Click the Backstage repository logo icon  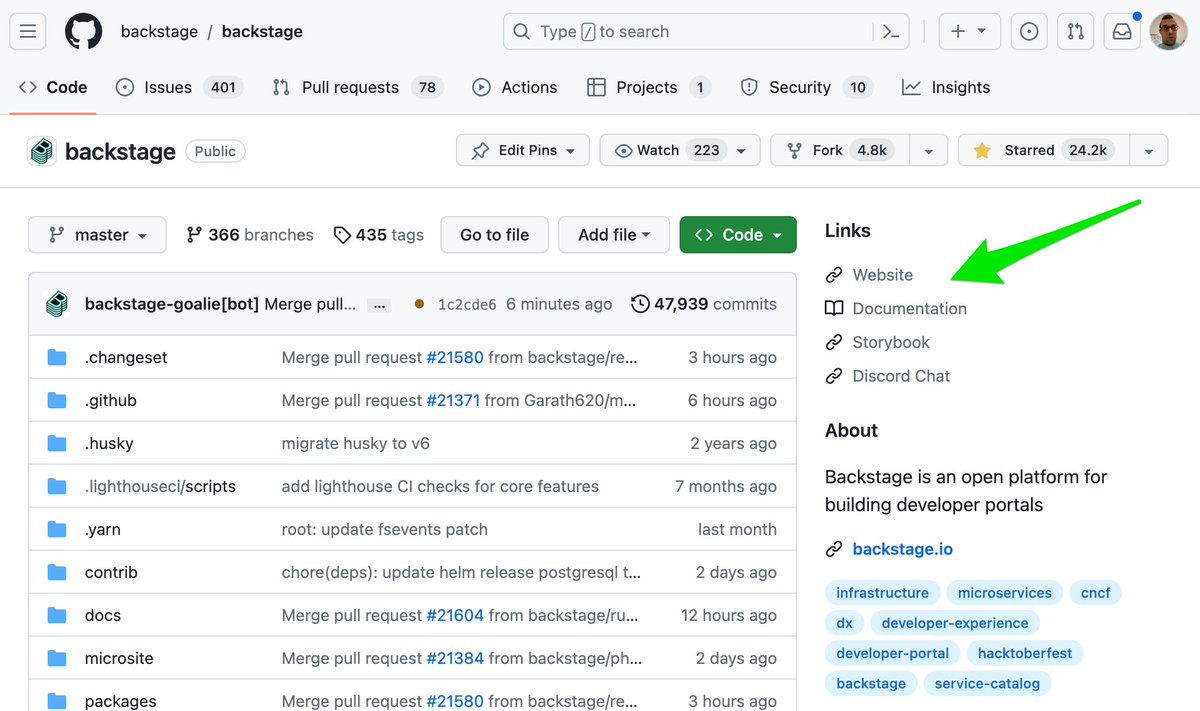(x=41, y=151)
